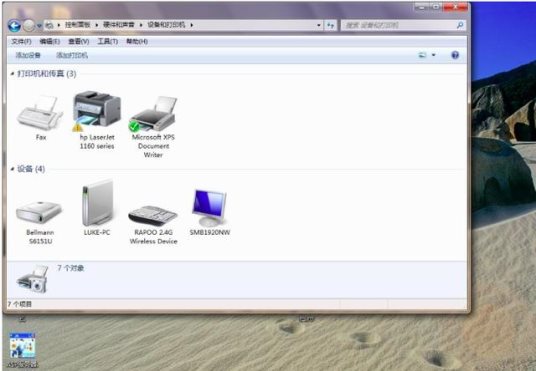536x371 pixels.
Task: Open the help question mark icon
Action: [455, 55]
